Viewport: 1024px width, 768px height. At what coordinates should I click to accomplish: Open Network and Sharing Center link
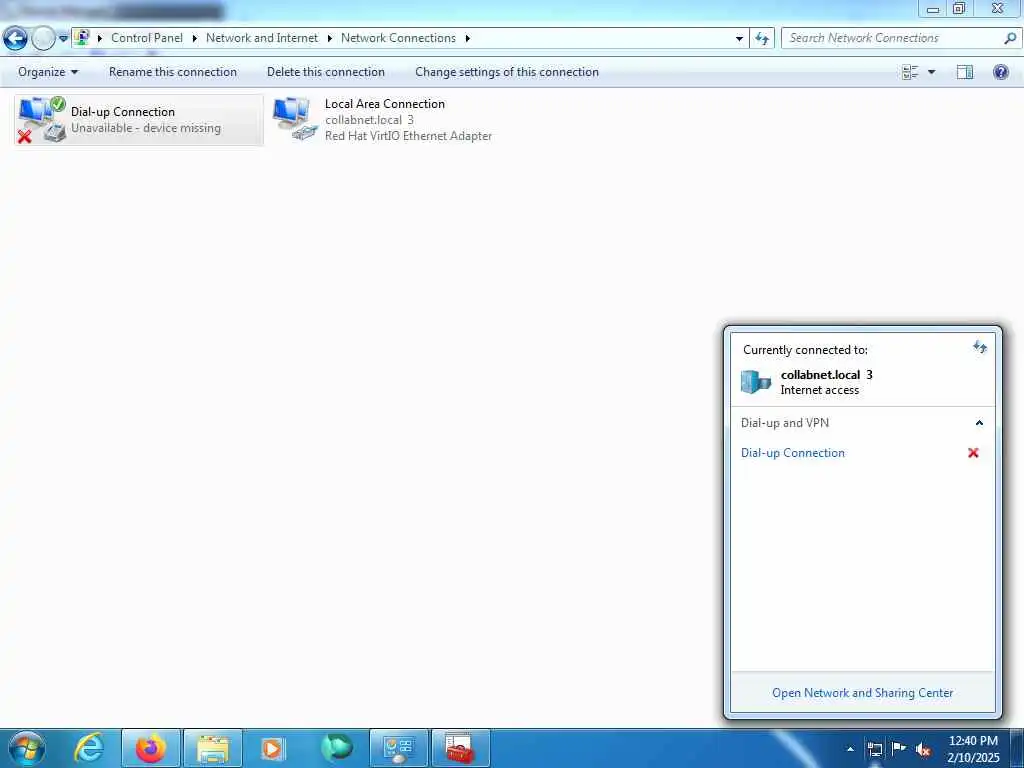pos(862,693)
